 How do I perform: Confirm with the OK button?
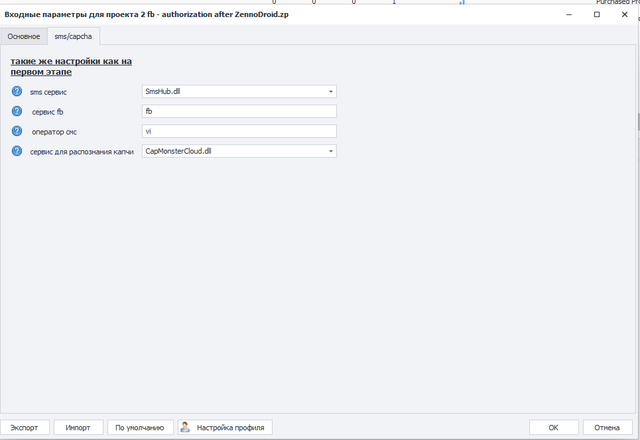(553, 427)
